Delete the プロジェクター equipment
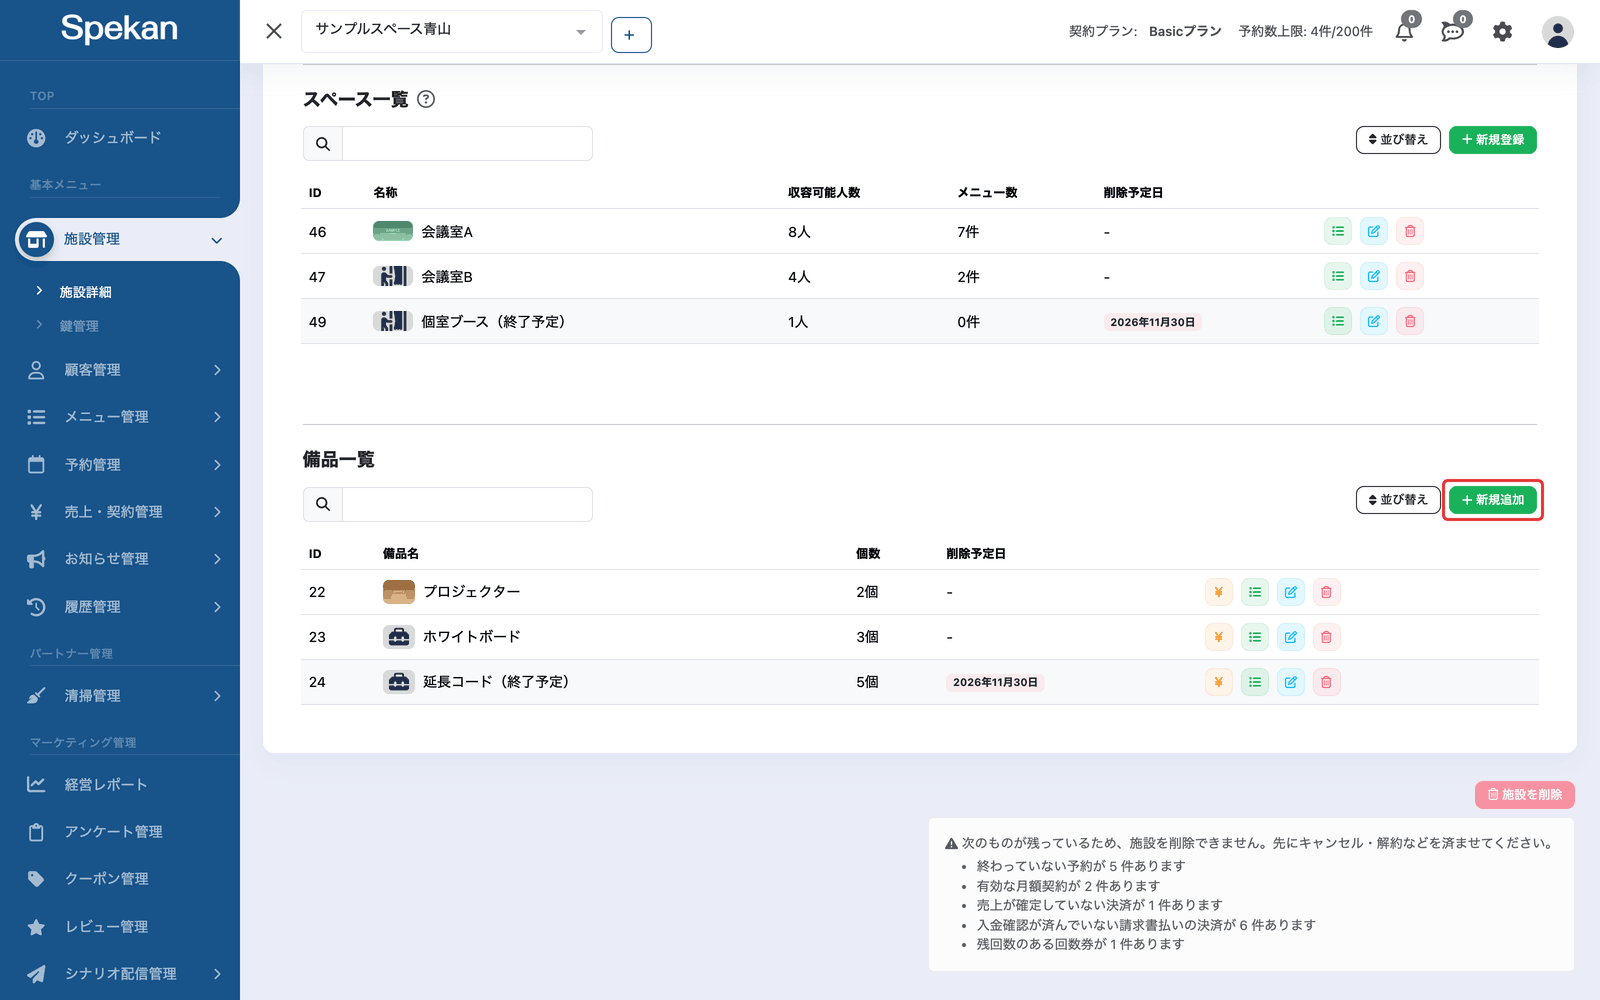 click(1327, 592)
